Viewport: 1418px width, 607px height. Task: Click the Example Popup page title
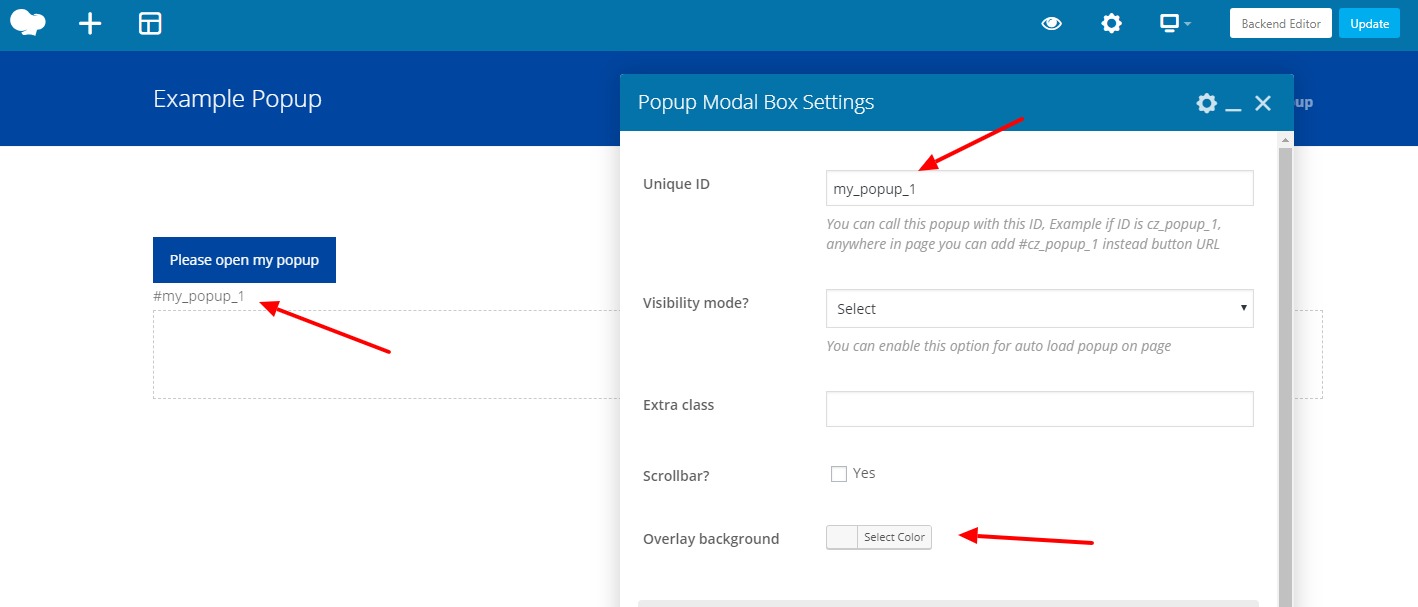pos(237,99)
